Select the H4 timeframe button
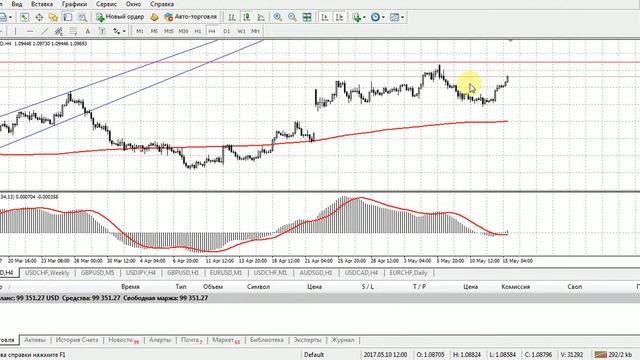Screen dimensions: 640x360 [212, 31]
